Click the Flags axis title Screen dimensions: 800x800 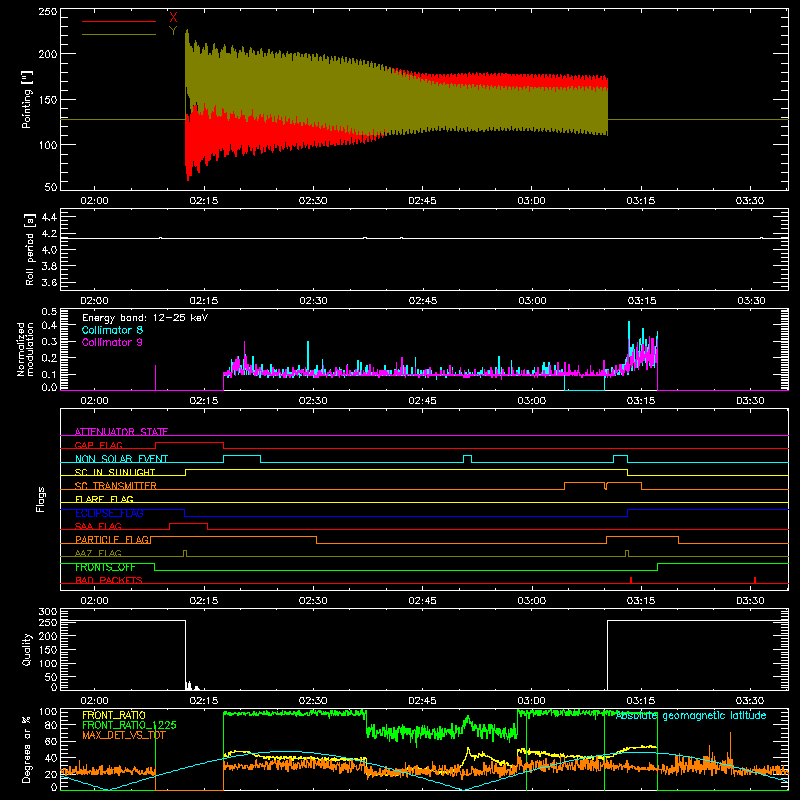[x=40, y=499]
